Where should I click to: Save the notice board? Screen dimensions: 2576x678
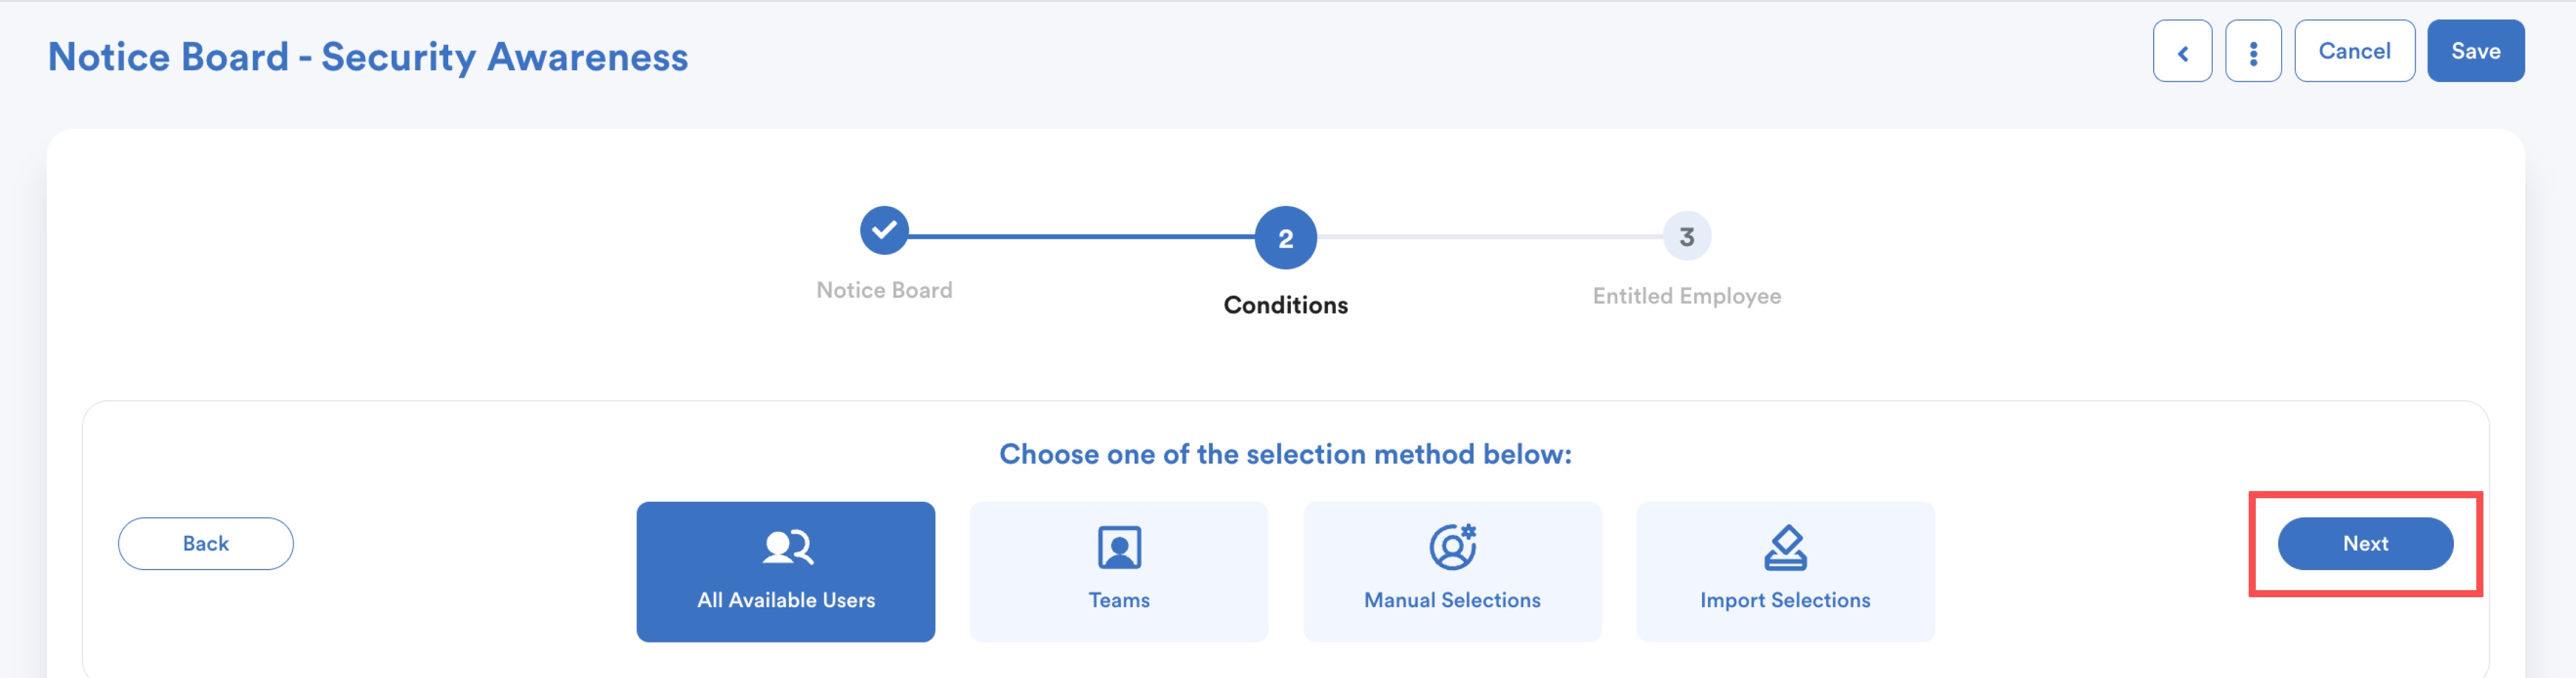coord(2475,51)
